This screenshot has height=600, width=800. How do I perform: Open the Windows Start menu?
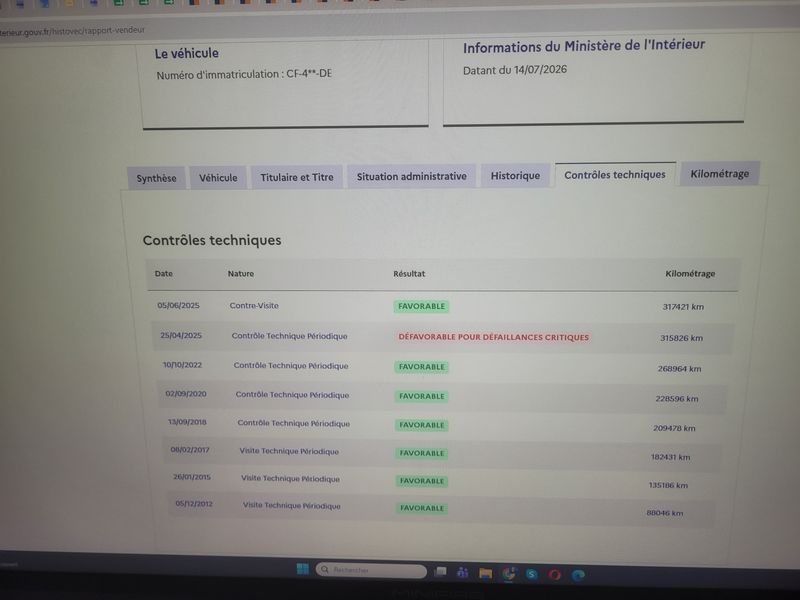(303, 568)
